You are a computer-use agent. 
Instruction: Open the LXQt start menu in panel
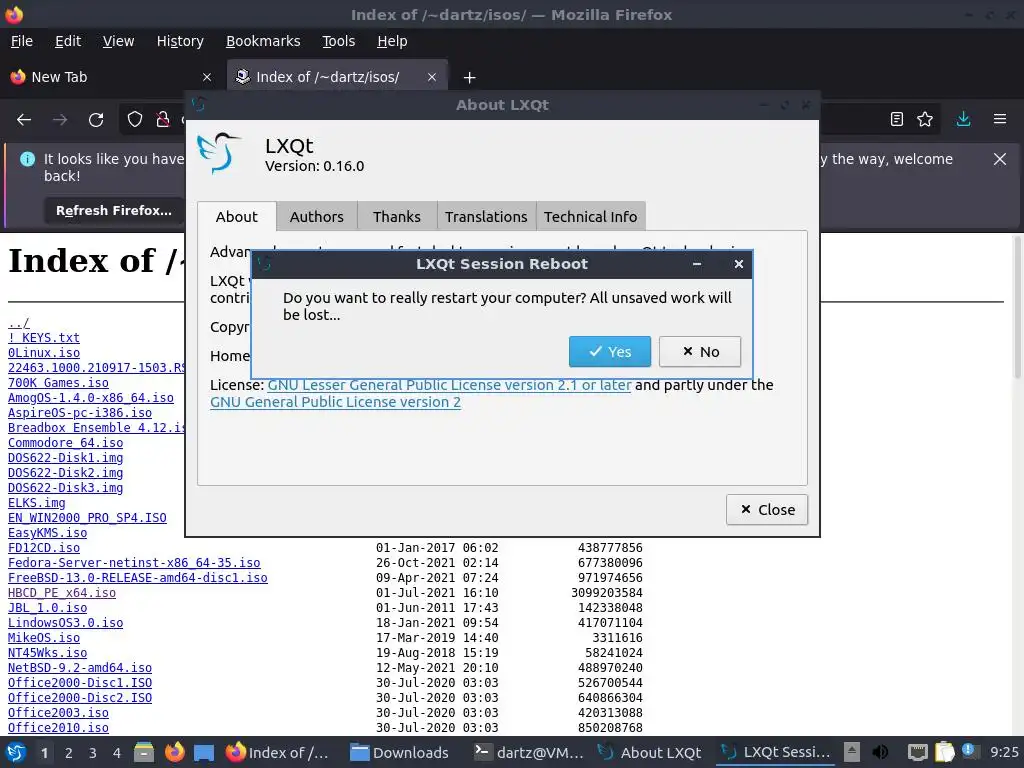[16, 752]
